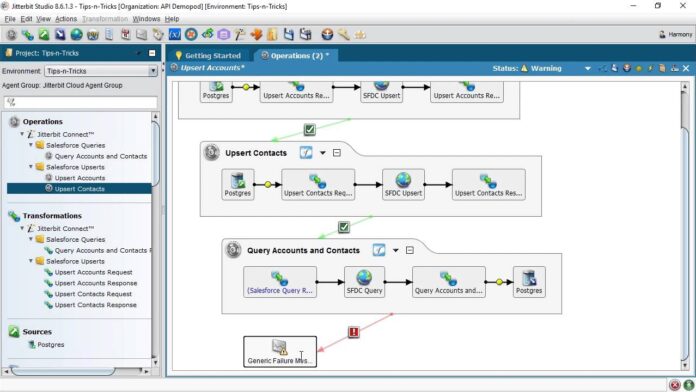The image size is (696, 392).
Task: Click the green status icon at bottom right
Action: pos(688,384)
